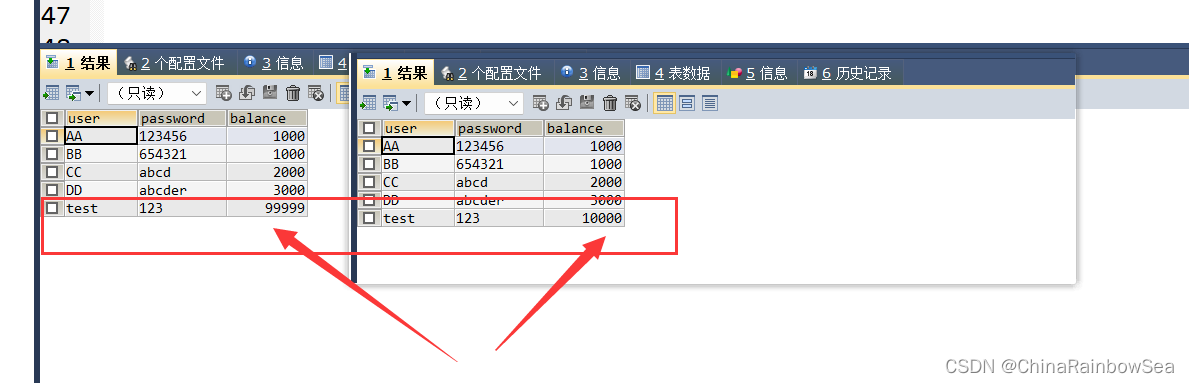Sort by password column header in right window

(x=499, y=128)
